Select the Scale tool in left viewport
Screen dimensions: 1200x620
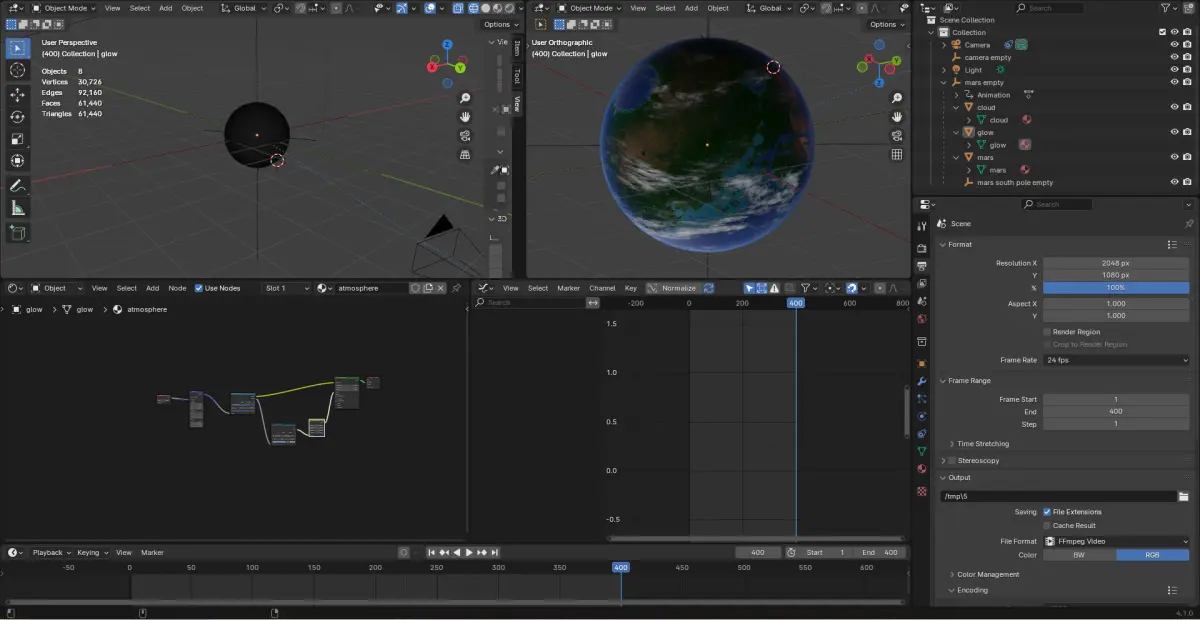point(17,138)
